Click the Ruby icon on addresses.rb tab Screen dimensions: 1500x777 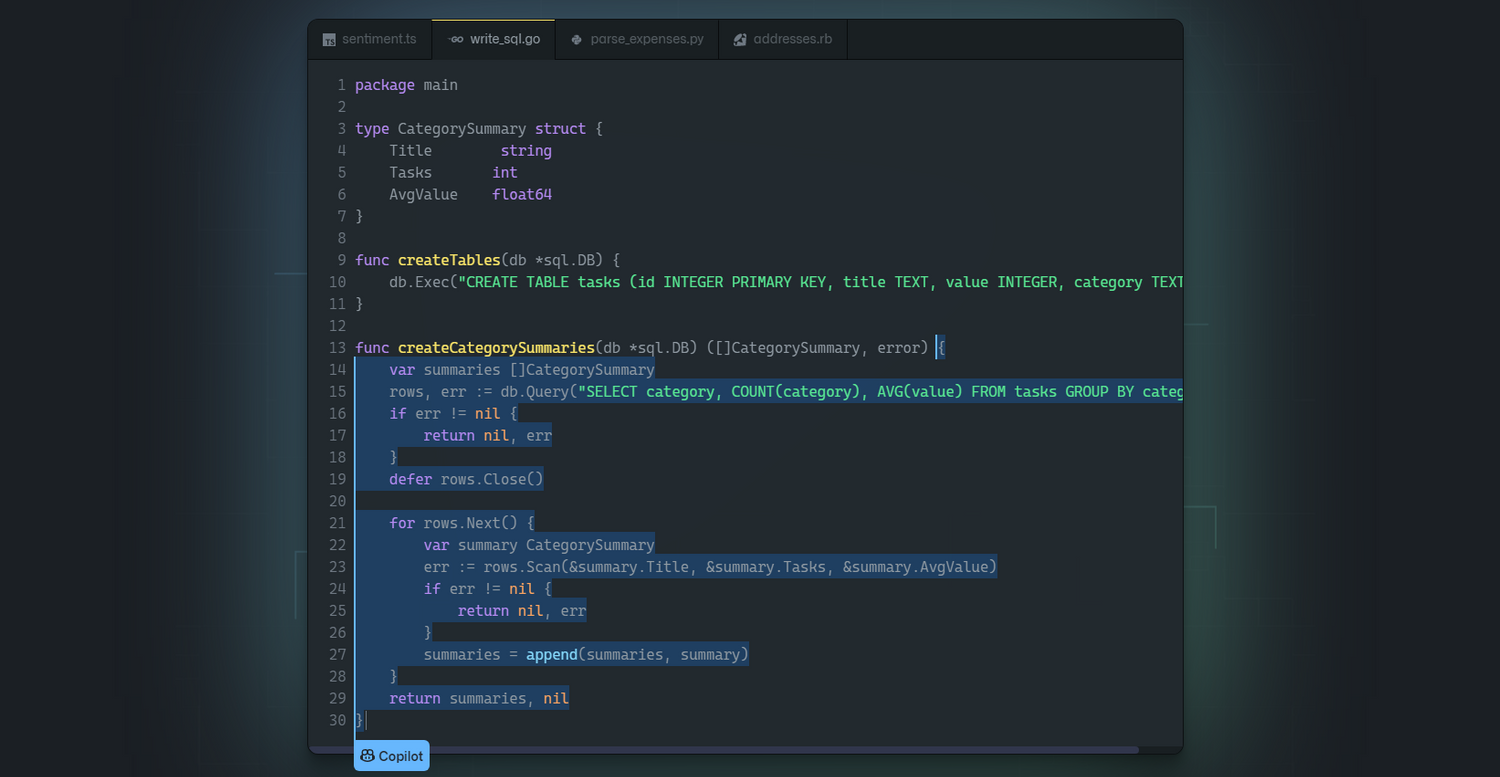[740, 40]
